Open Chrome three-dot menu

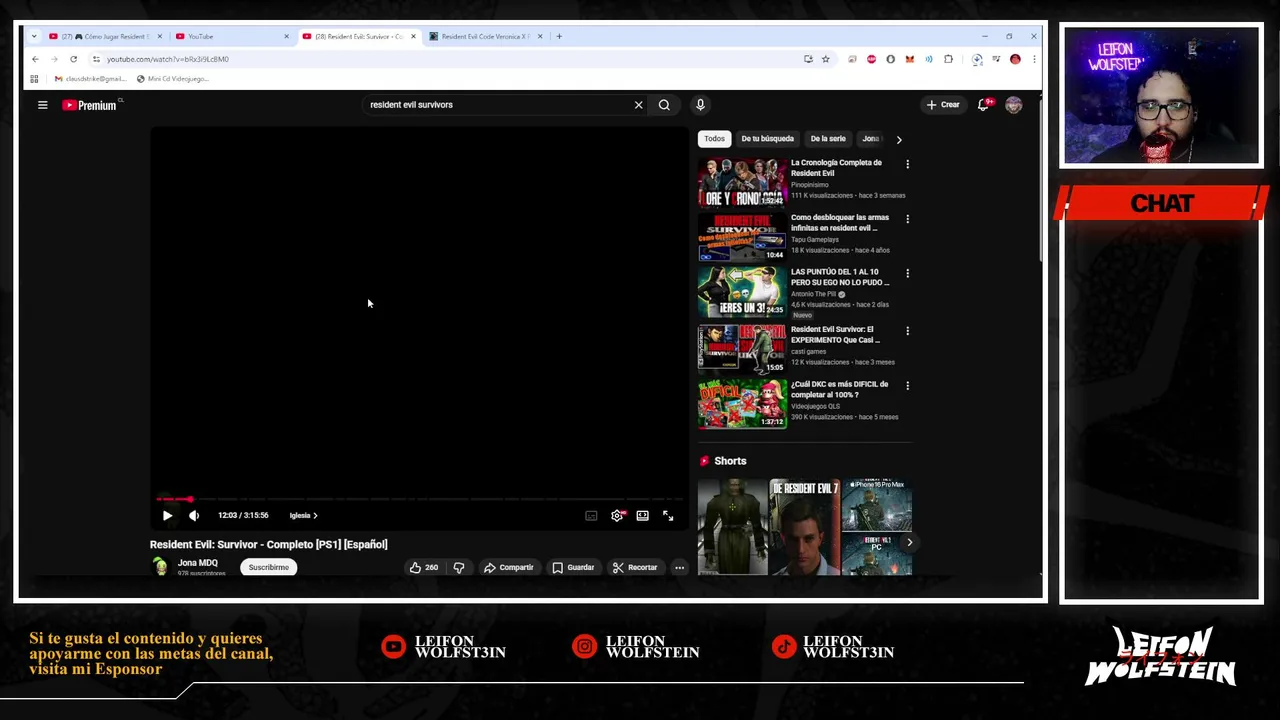point(1034,59)
